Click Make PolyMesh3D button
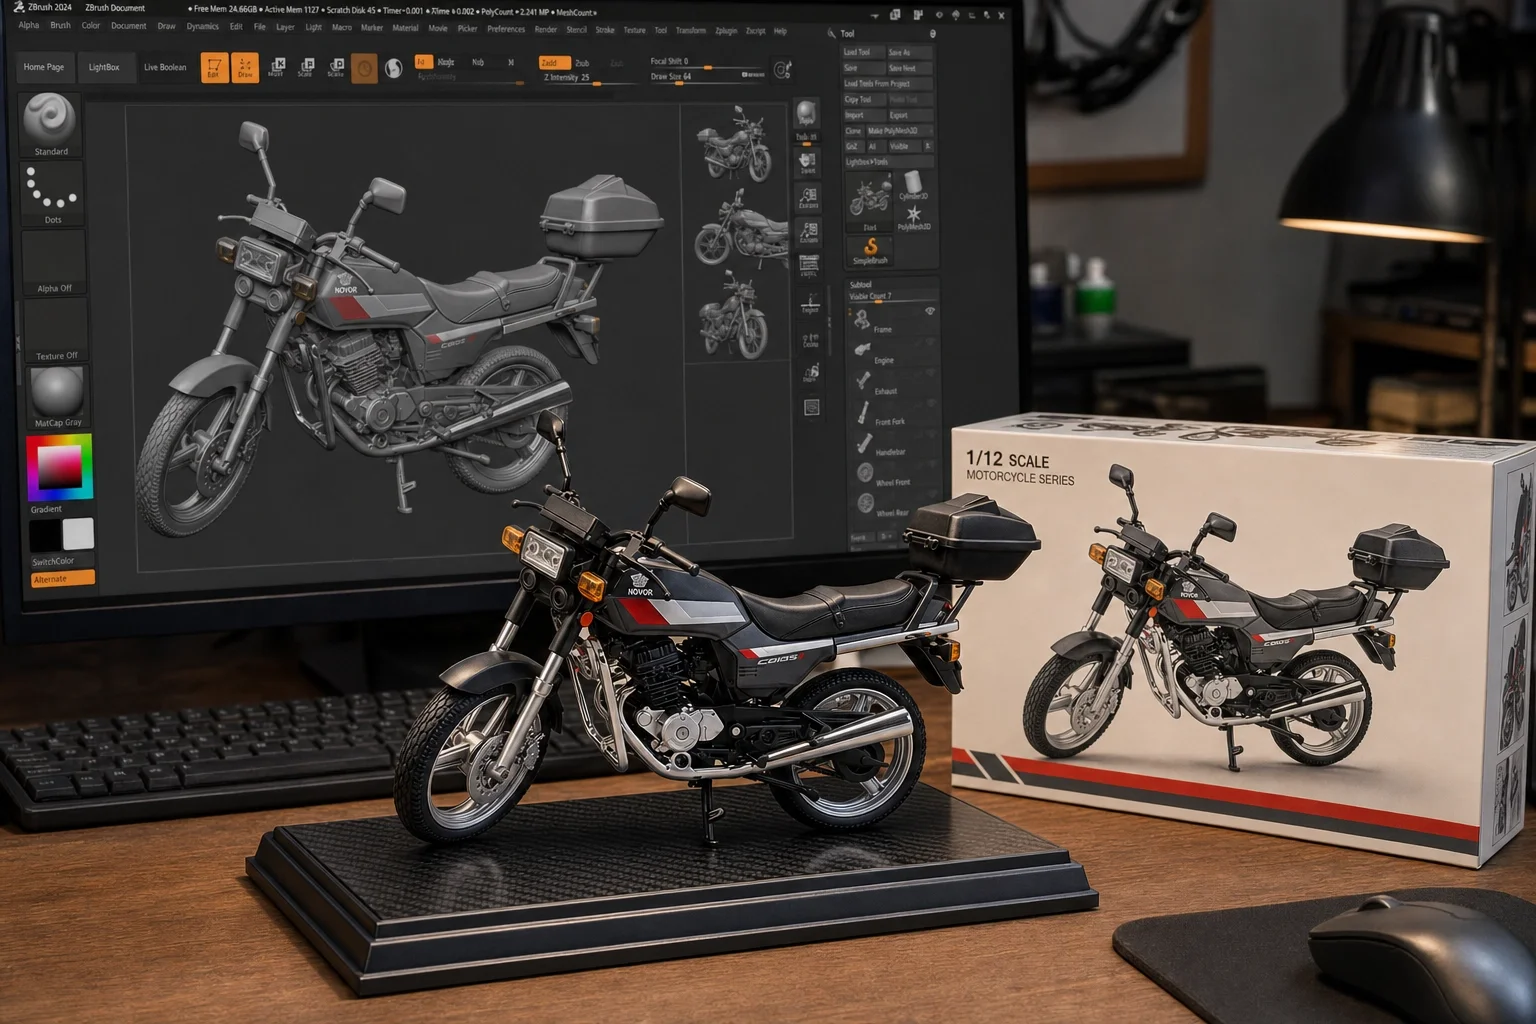 click(x=900, y=131)
